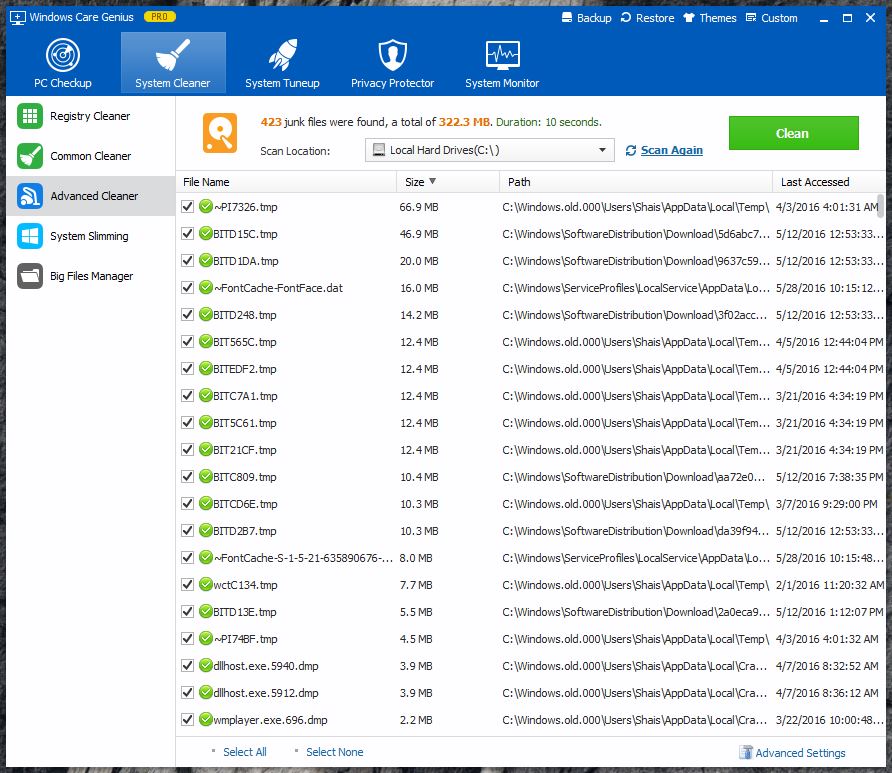Viewport: 892px width, 773px height.
Task: Click green status icon of BITD15C.tmp
Action: click(x=206, y=233)
